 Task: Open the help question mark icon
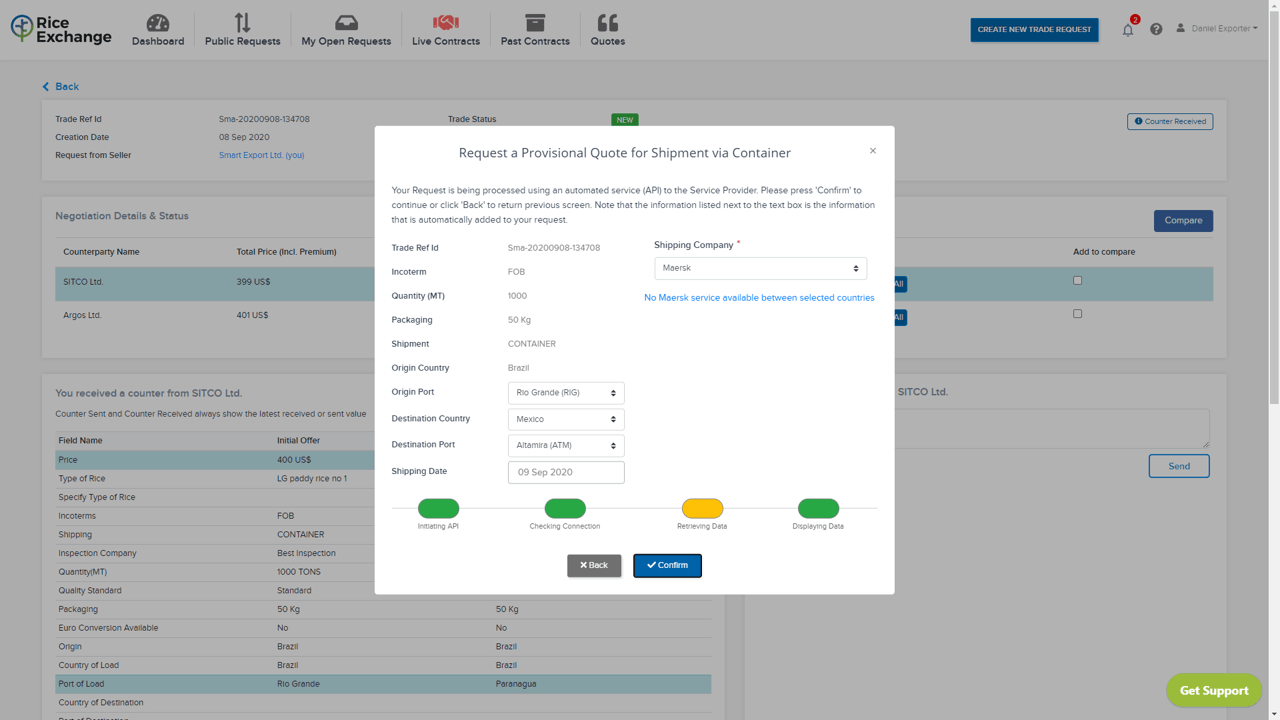click(x=1156, y=29)
